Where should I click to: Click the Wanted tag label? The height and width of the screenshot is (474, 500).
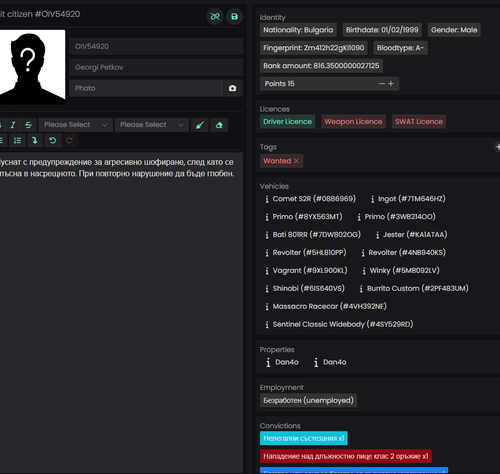point(277,161)
